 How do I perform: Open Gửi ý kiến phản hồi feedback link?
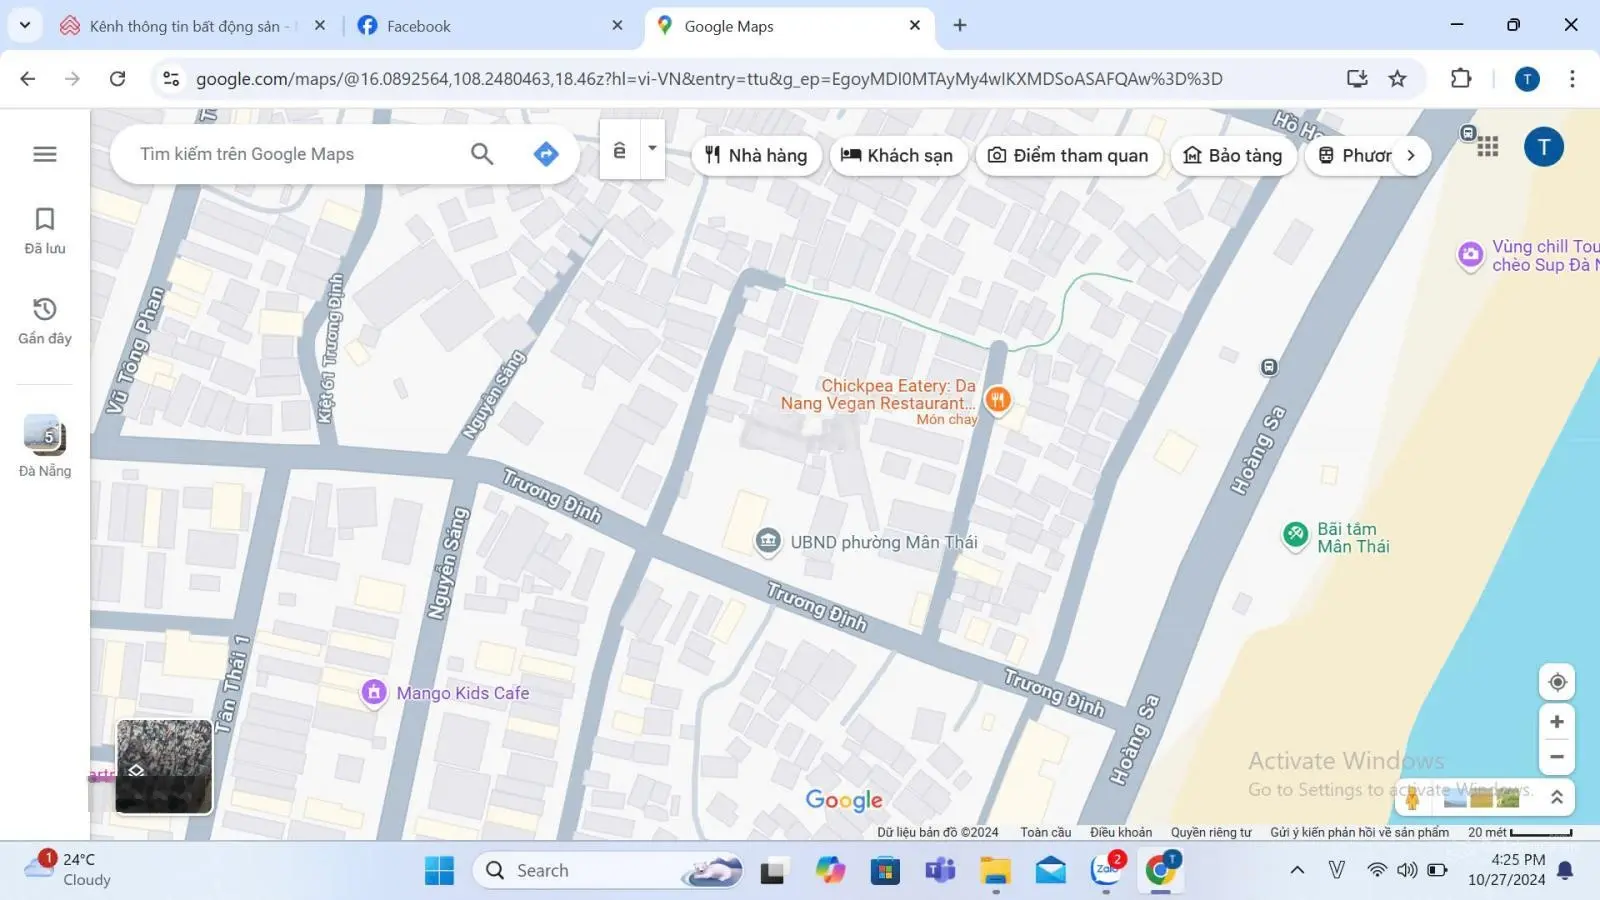(1359, 832)
